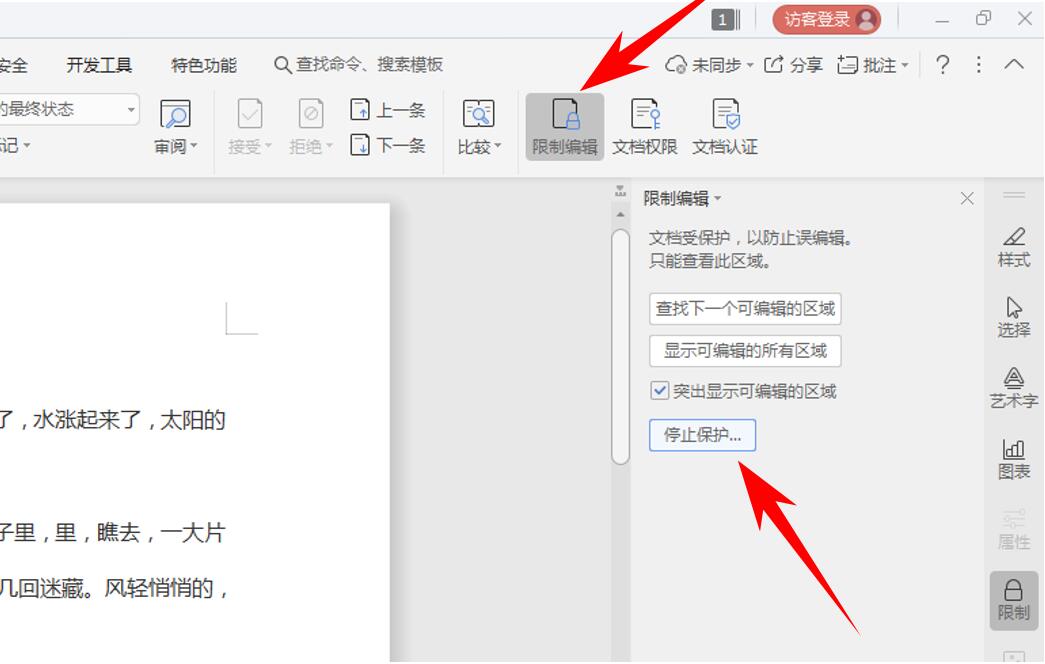Click the text 瞧去，一大片 in the document
This screenshot has height=664, width=1045.
[161, 533]
